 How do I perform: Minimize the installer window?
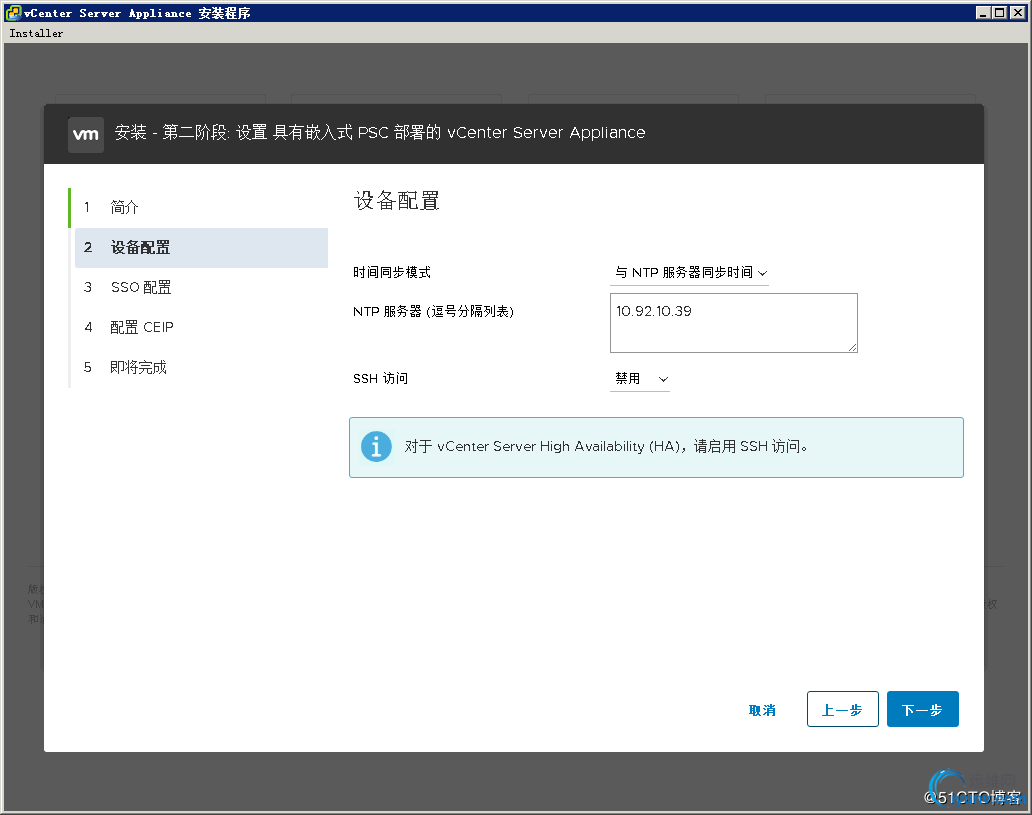click(x=983, y=13)
